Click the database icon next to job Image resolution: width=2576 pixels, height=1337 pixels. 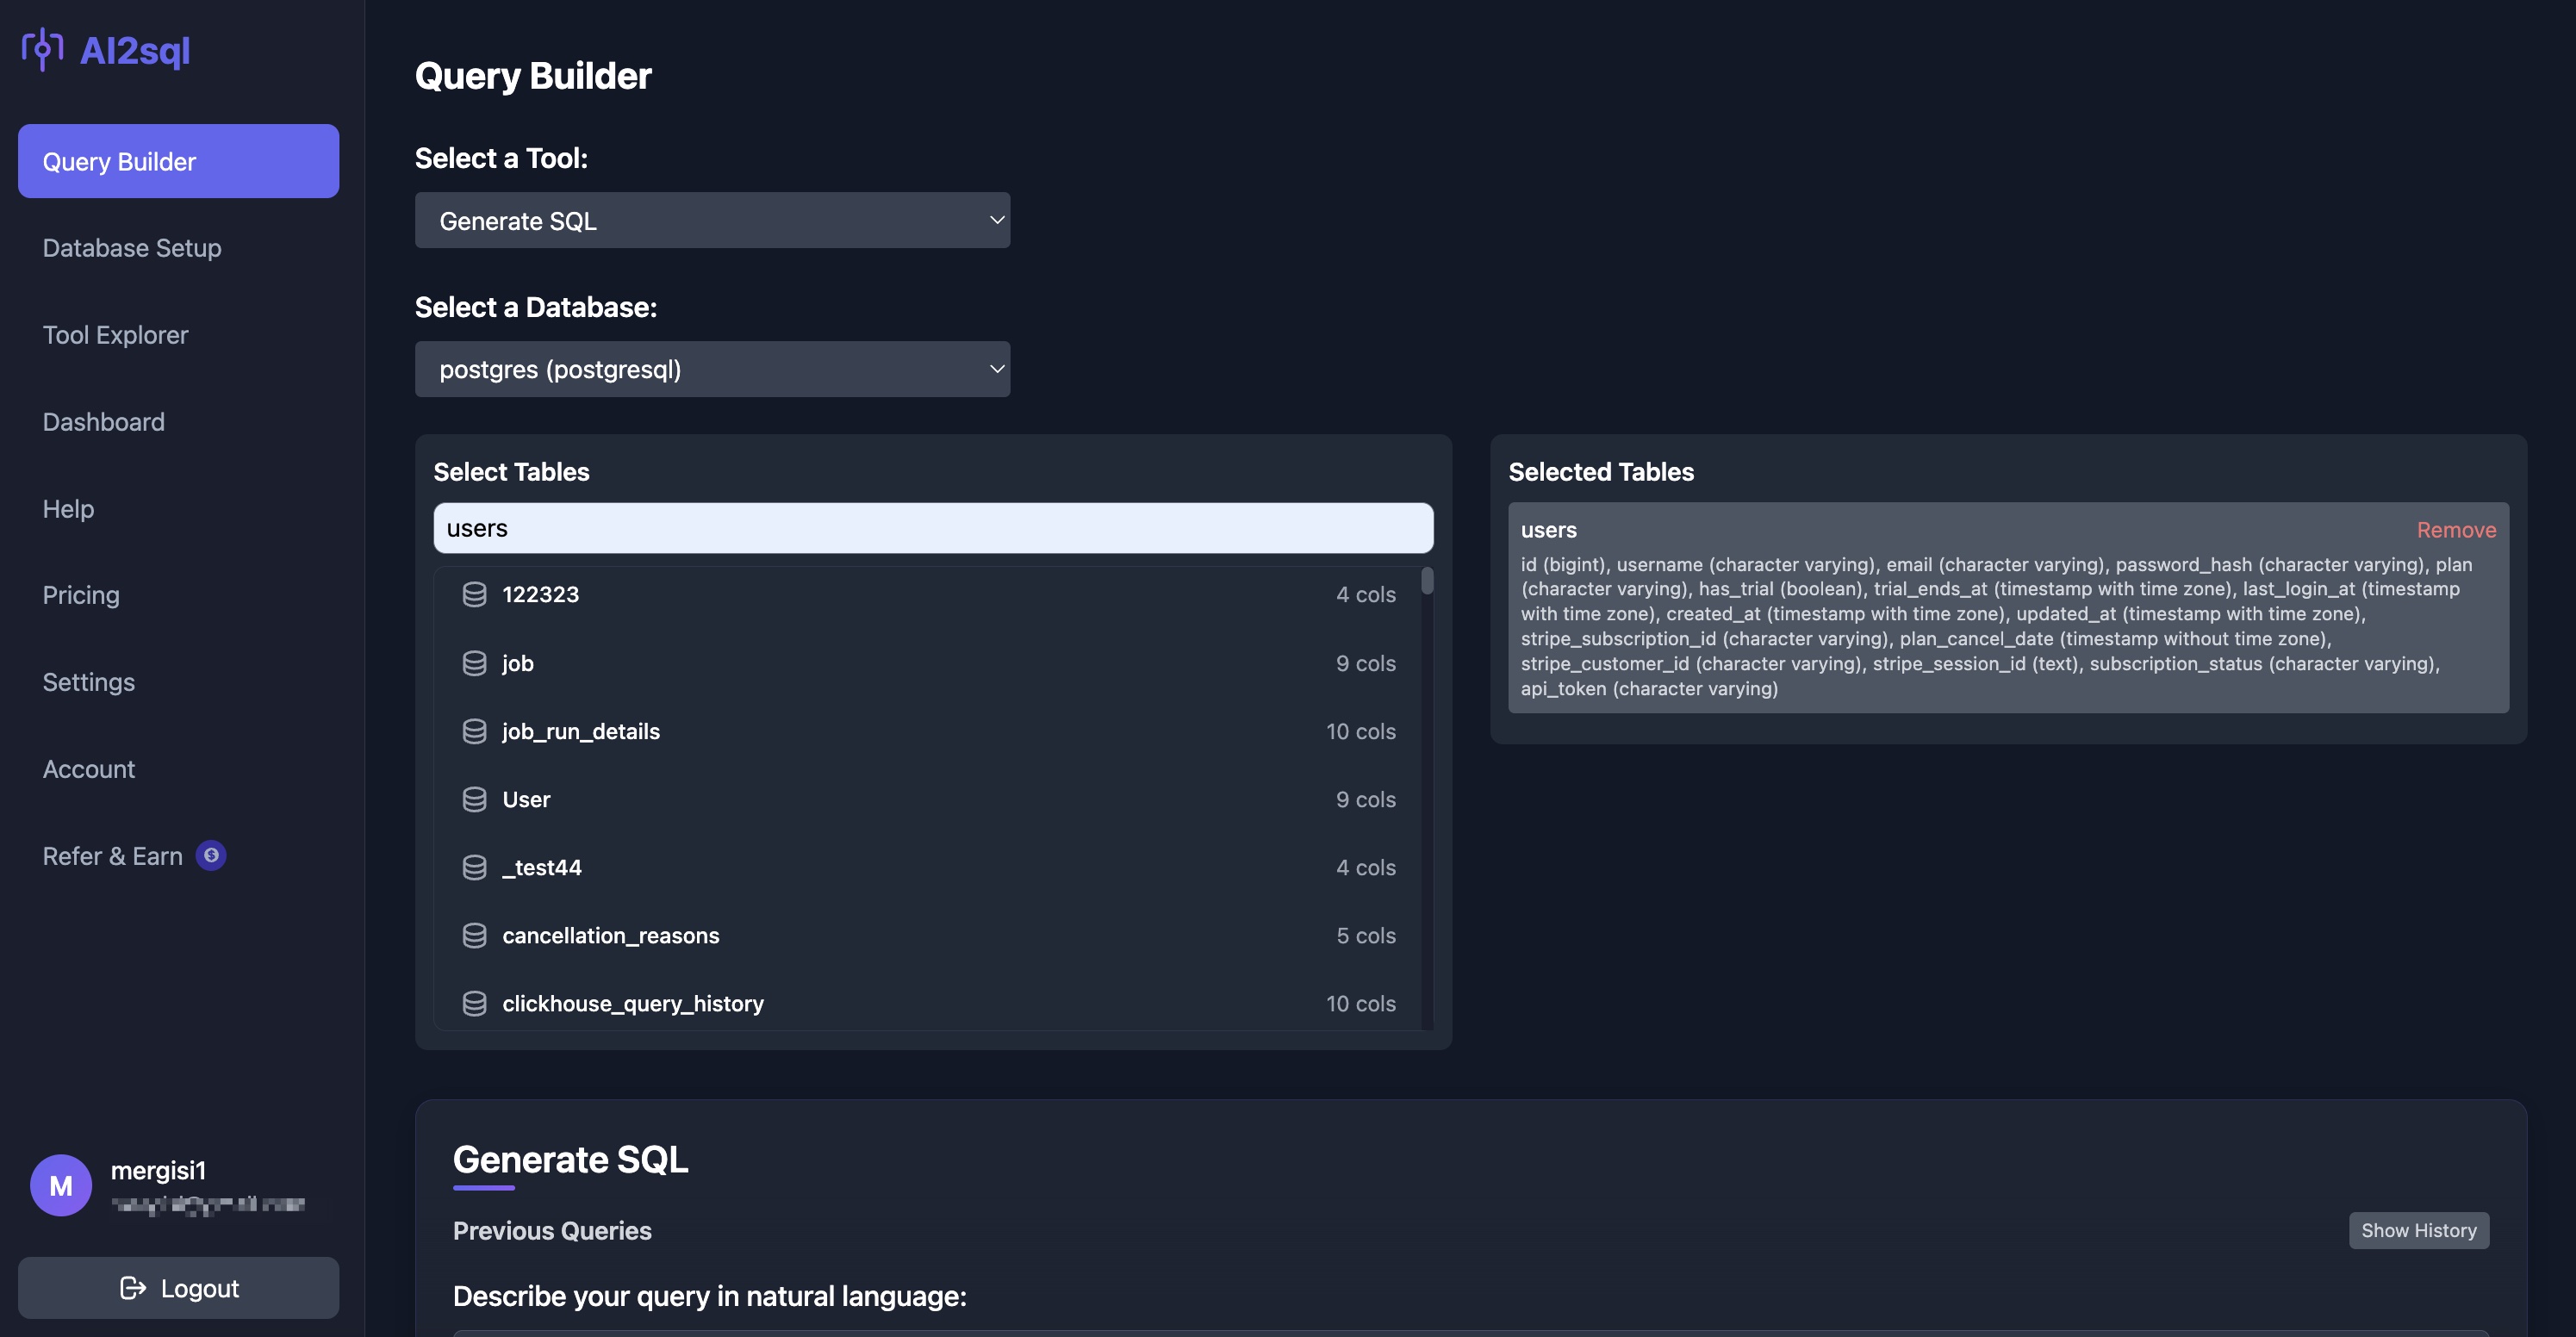[x=474, y=663]
